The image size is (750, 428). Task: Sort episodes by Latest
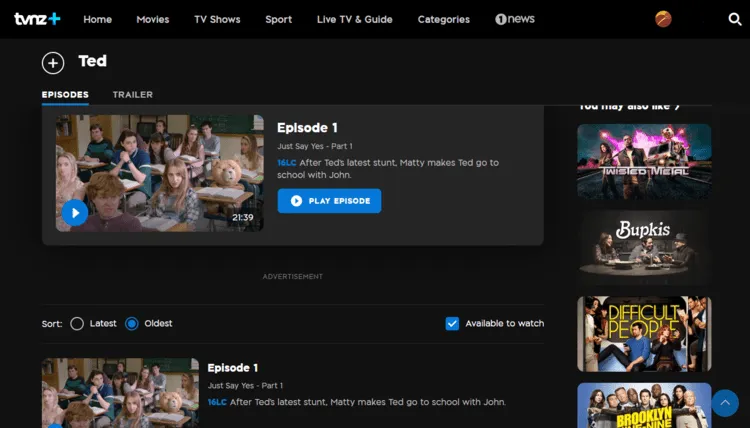(x=77, y=324)
